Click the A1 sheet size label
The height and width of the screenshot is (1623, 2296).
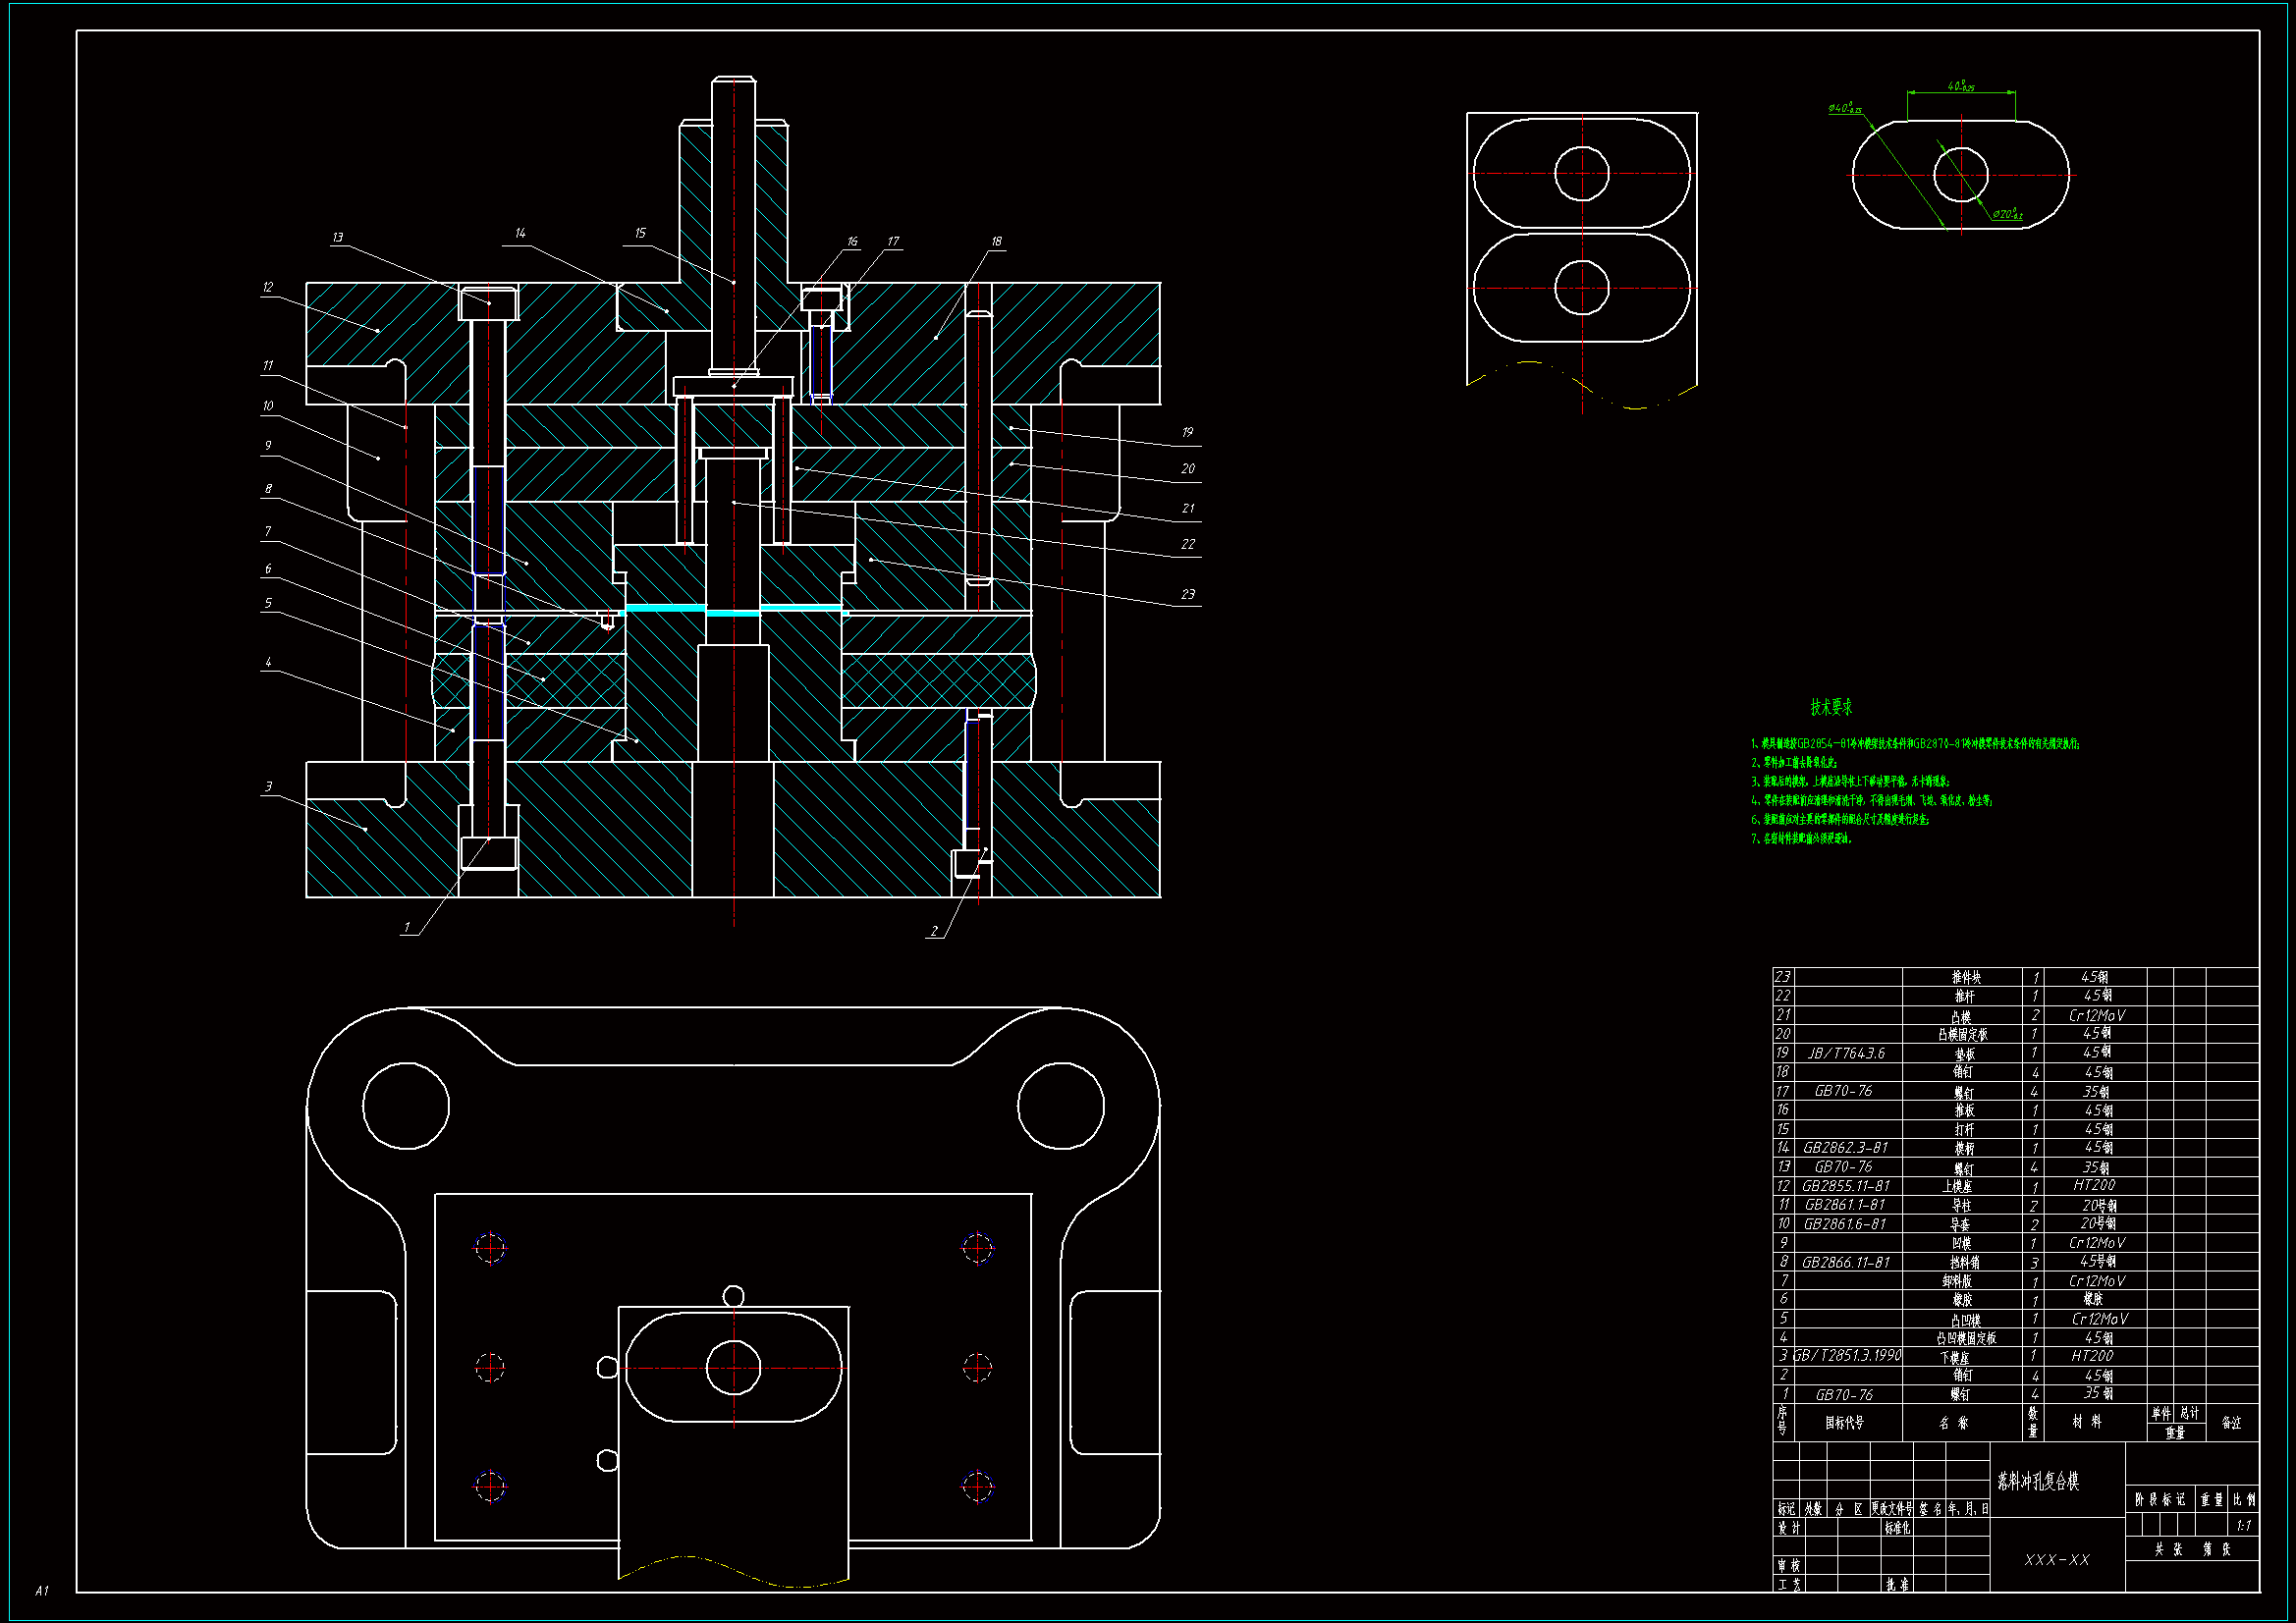click(x=42, y=1590)
